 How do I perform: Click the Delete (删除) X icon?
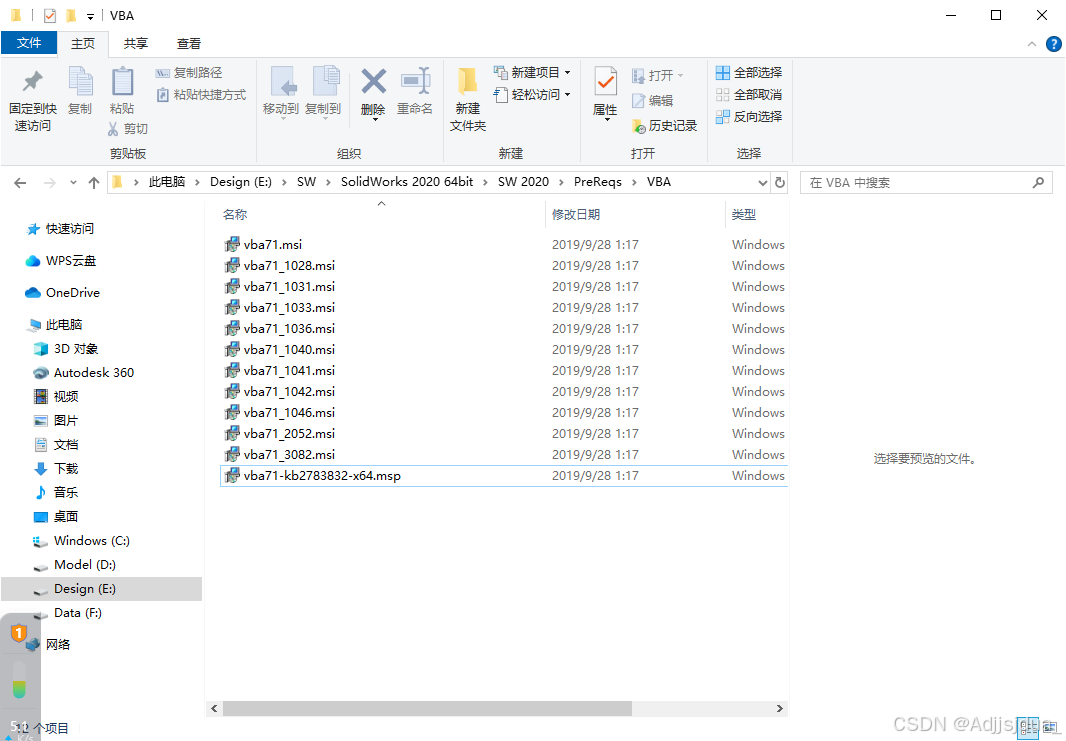coord(373,82)
